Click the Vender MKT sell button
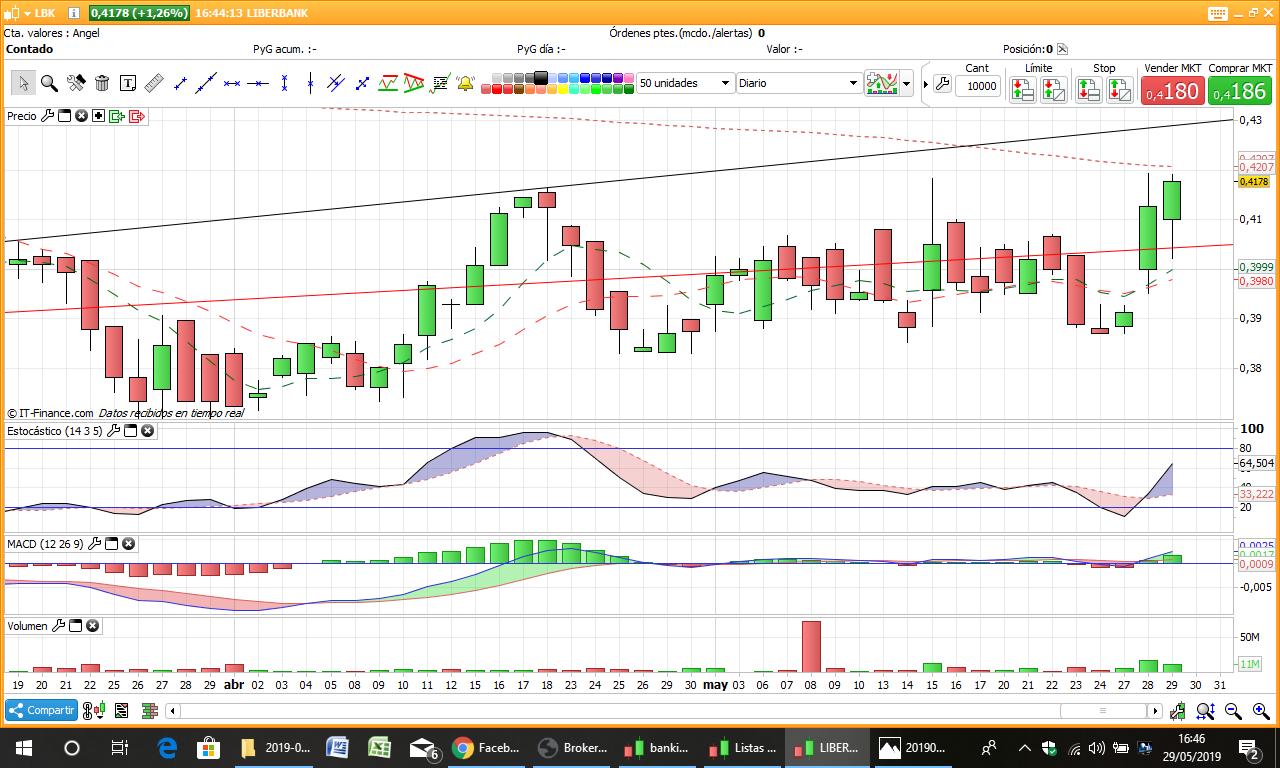The width and height of the screenshot is (1280, 768). tap(1171, 91)
